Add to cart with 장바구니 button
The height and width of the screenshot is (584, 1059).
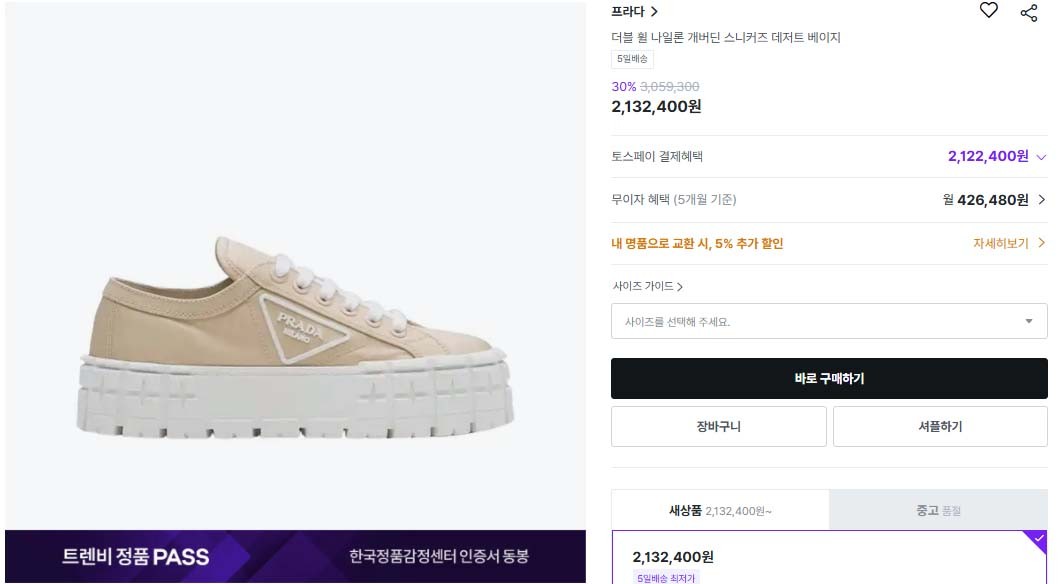(x=718, y=426)
